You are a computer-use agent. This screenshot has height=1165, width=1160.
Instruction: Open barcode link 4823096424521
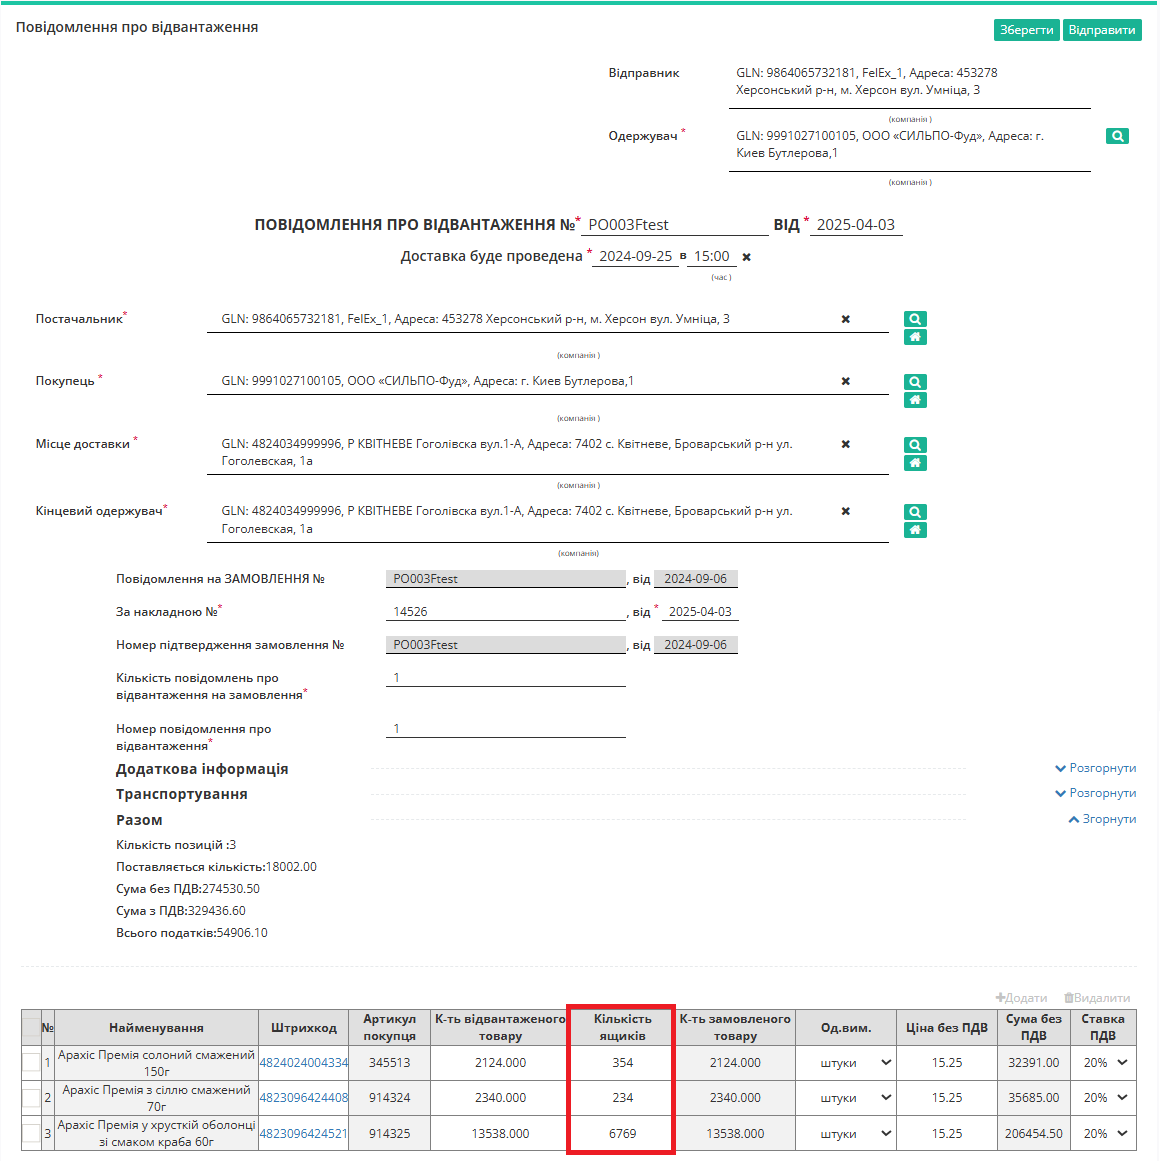(x=303, y=1134)
